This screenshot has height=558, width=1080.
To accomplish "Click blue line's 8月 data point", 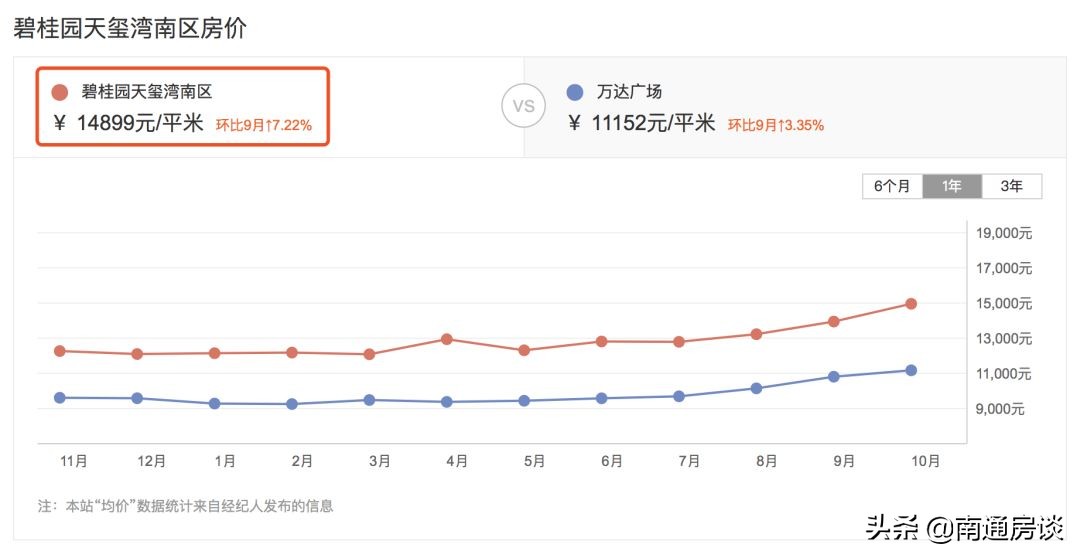I will pyautogui.click(x=756, y=388).
